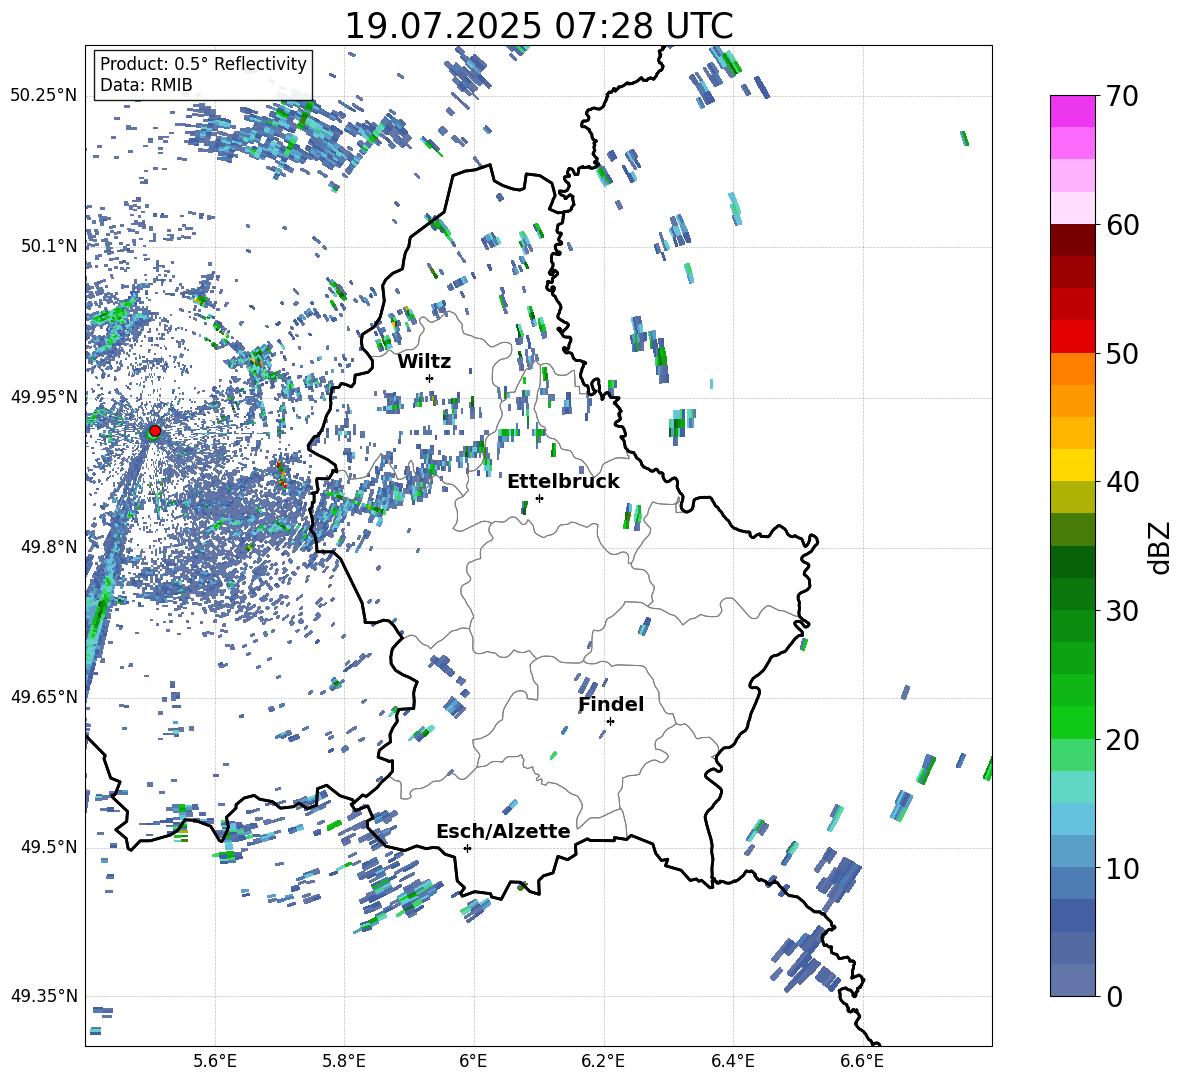Click the 6.2°E longitude label
This screenshot has height=1081, width=1184.
coord(603,1061)
